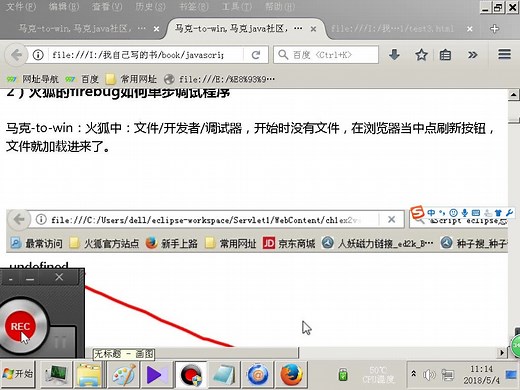Screen dimensions: 520x390
Task: Open the Downloads arrow button
Action: pyautogui.click(x=394, y=55)
